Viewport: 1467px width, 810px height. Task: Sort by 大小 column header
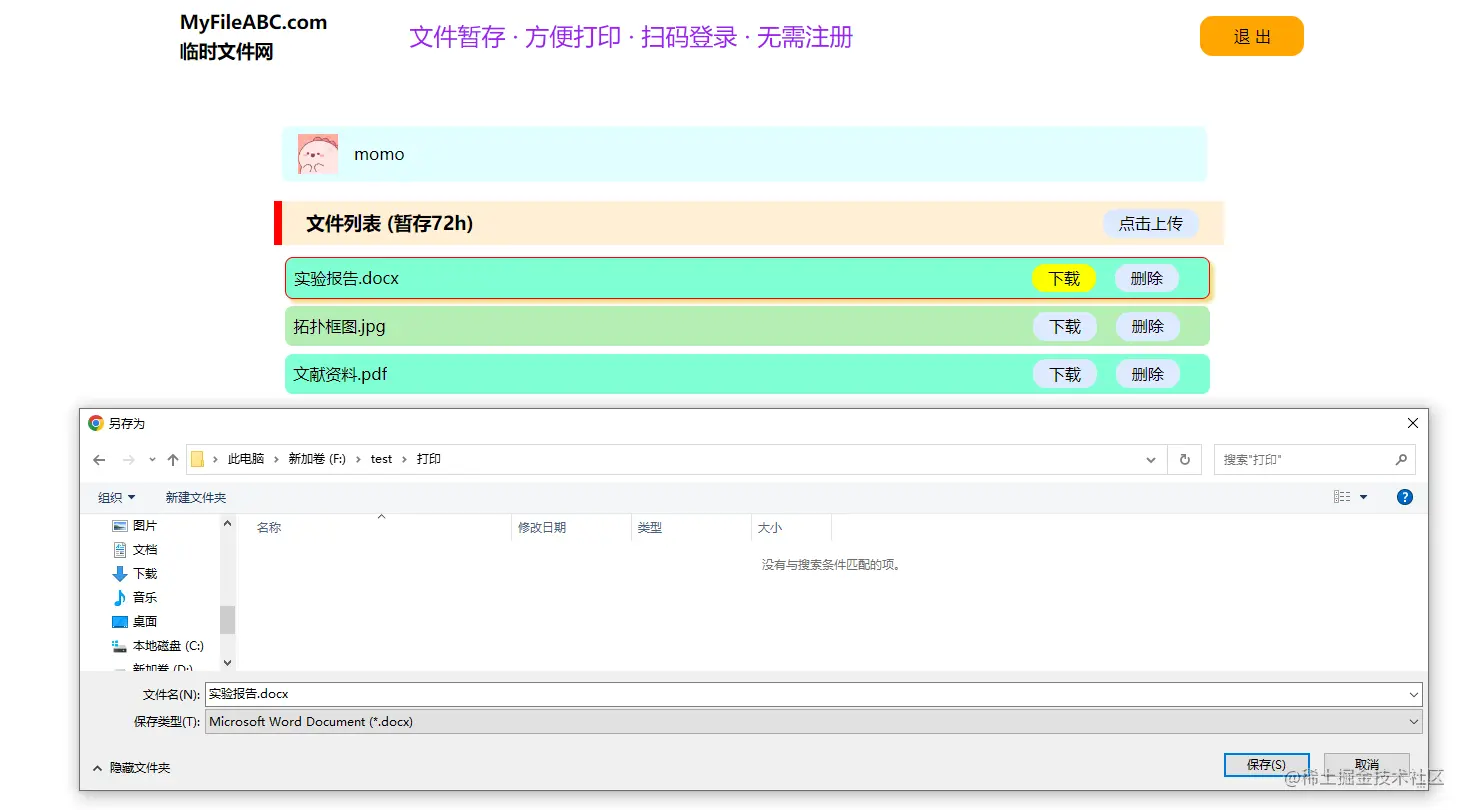pos(791,527)
